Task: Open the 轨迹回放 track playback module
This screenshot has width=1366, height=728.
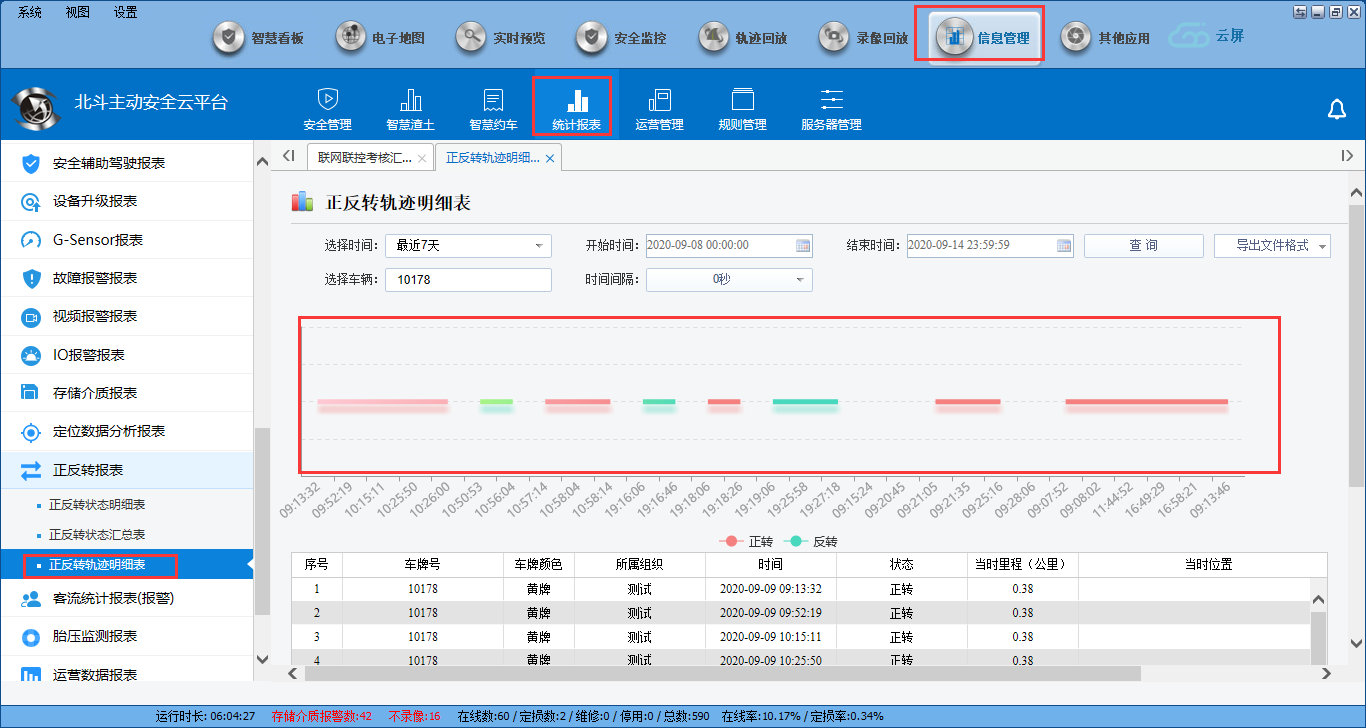Action: tap(744, 38)
